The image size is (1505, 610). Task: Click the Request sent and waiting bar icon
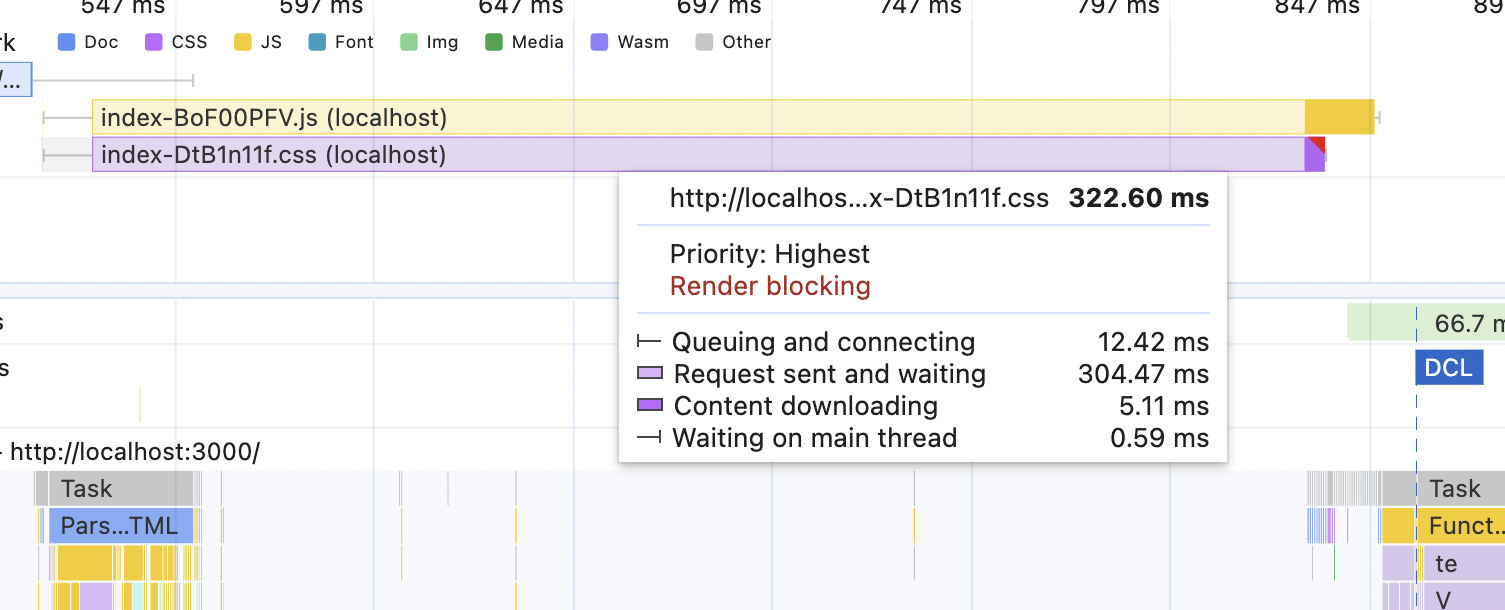(652, 374)
